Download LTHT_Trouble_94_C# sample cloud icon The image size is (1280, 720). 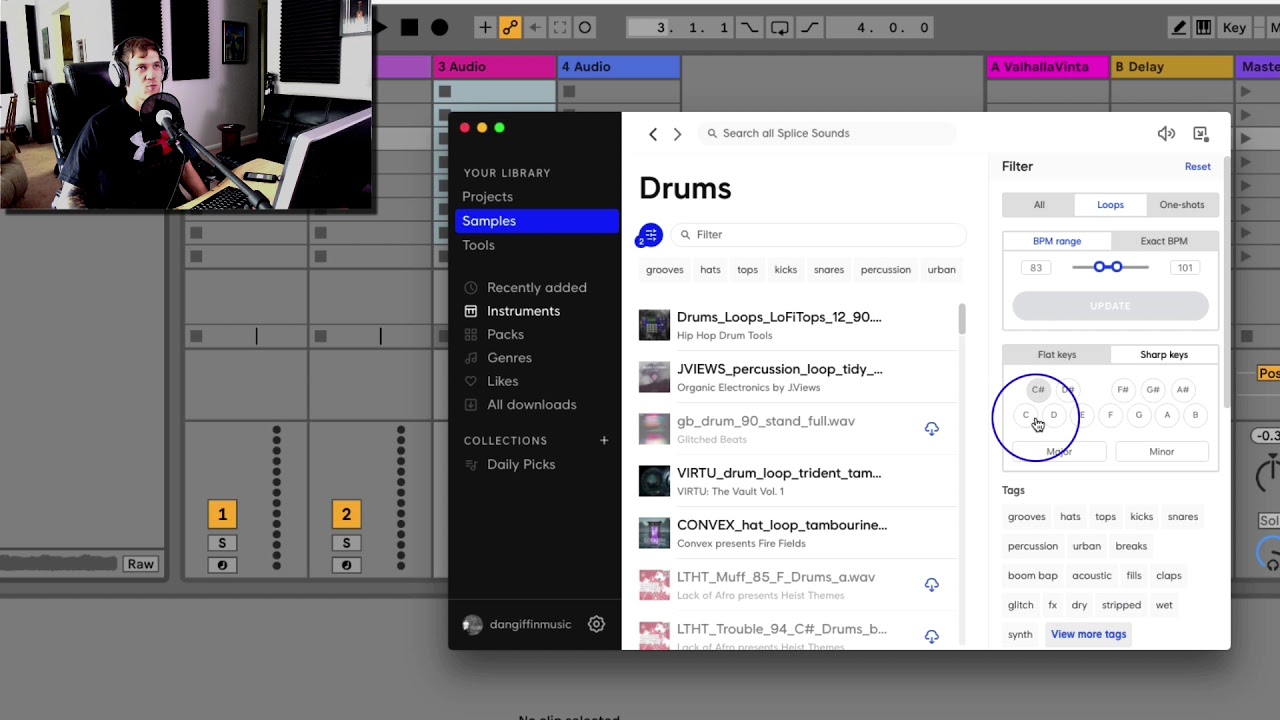931,636
